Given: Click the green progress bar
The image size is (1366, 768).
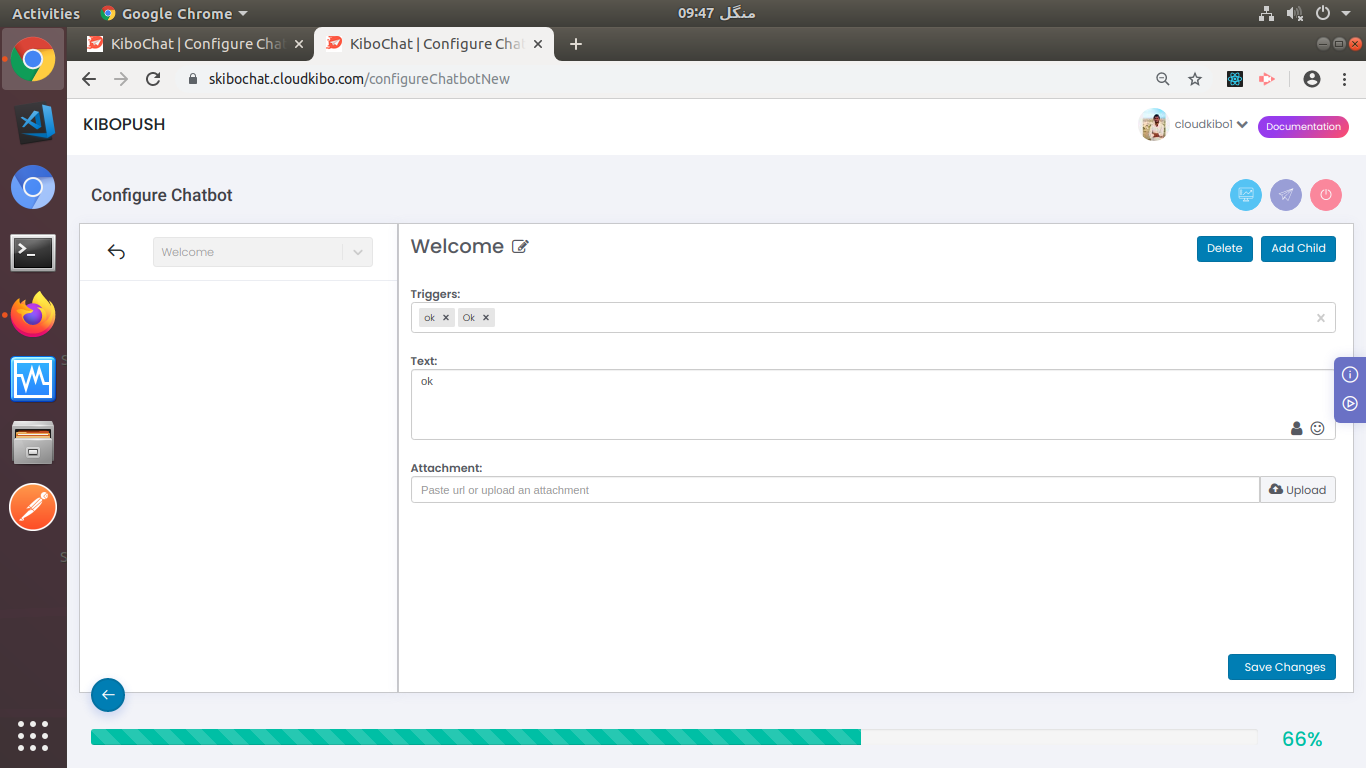Looking at the screenshot, I should pyautogui.click(x=476, y=737).
